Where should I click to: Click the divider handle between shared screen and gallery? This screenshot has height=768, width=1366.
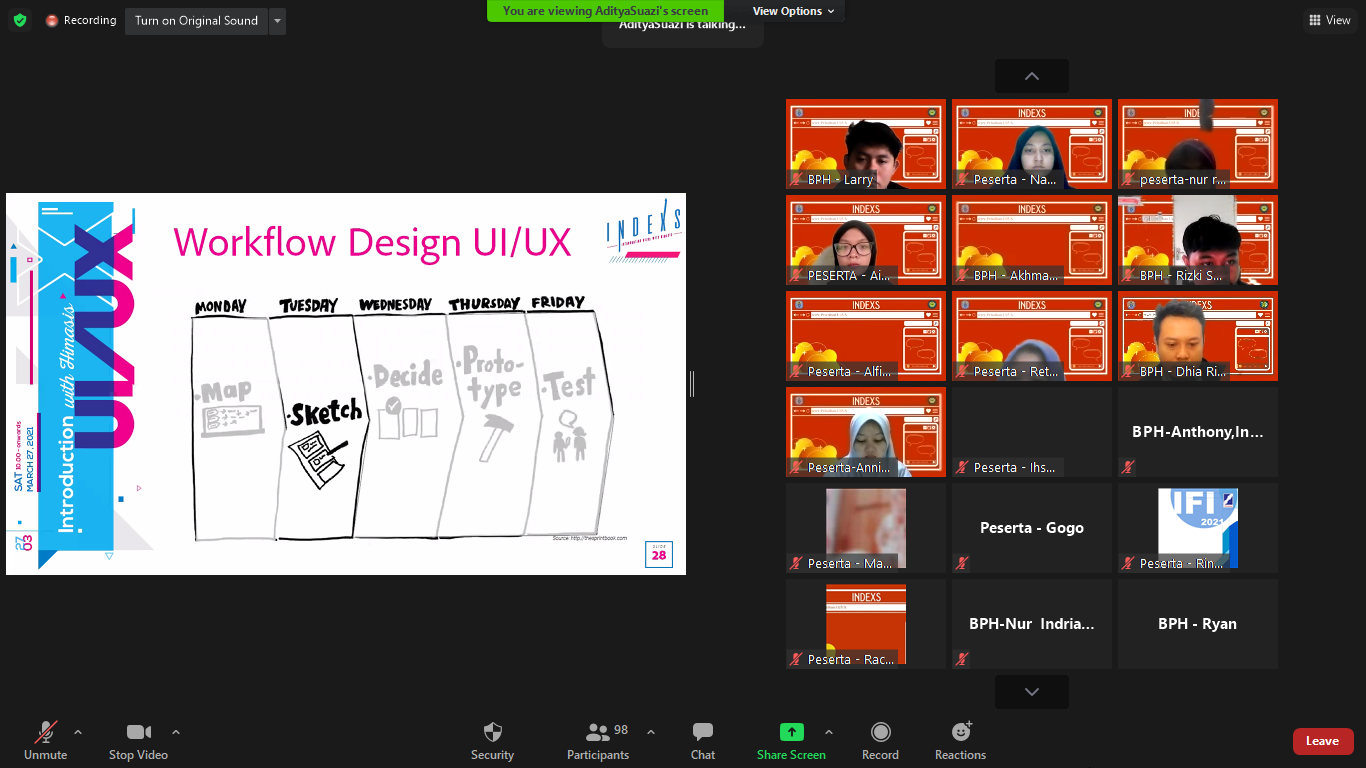(691, 384)
